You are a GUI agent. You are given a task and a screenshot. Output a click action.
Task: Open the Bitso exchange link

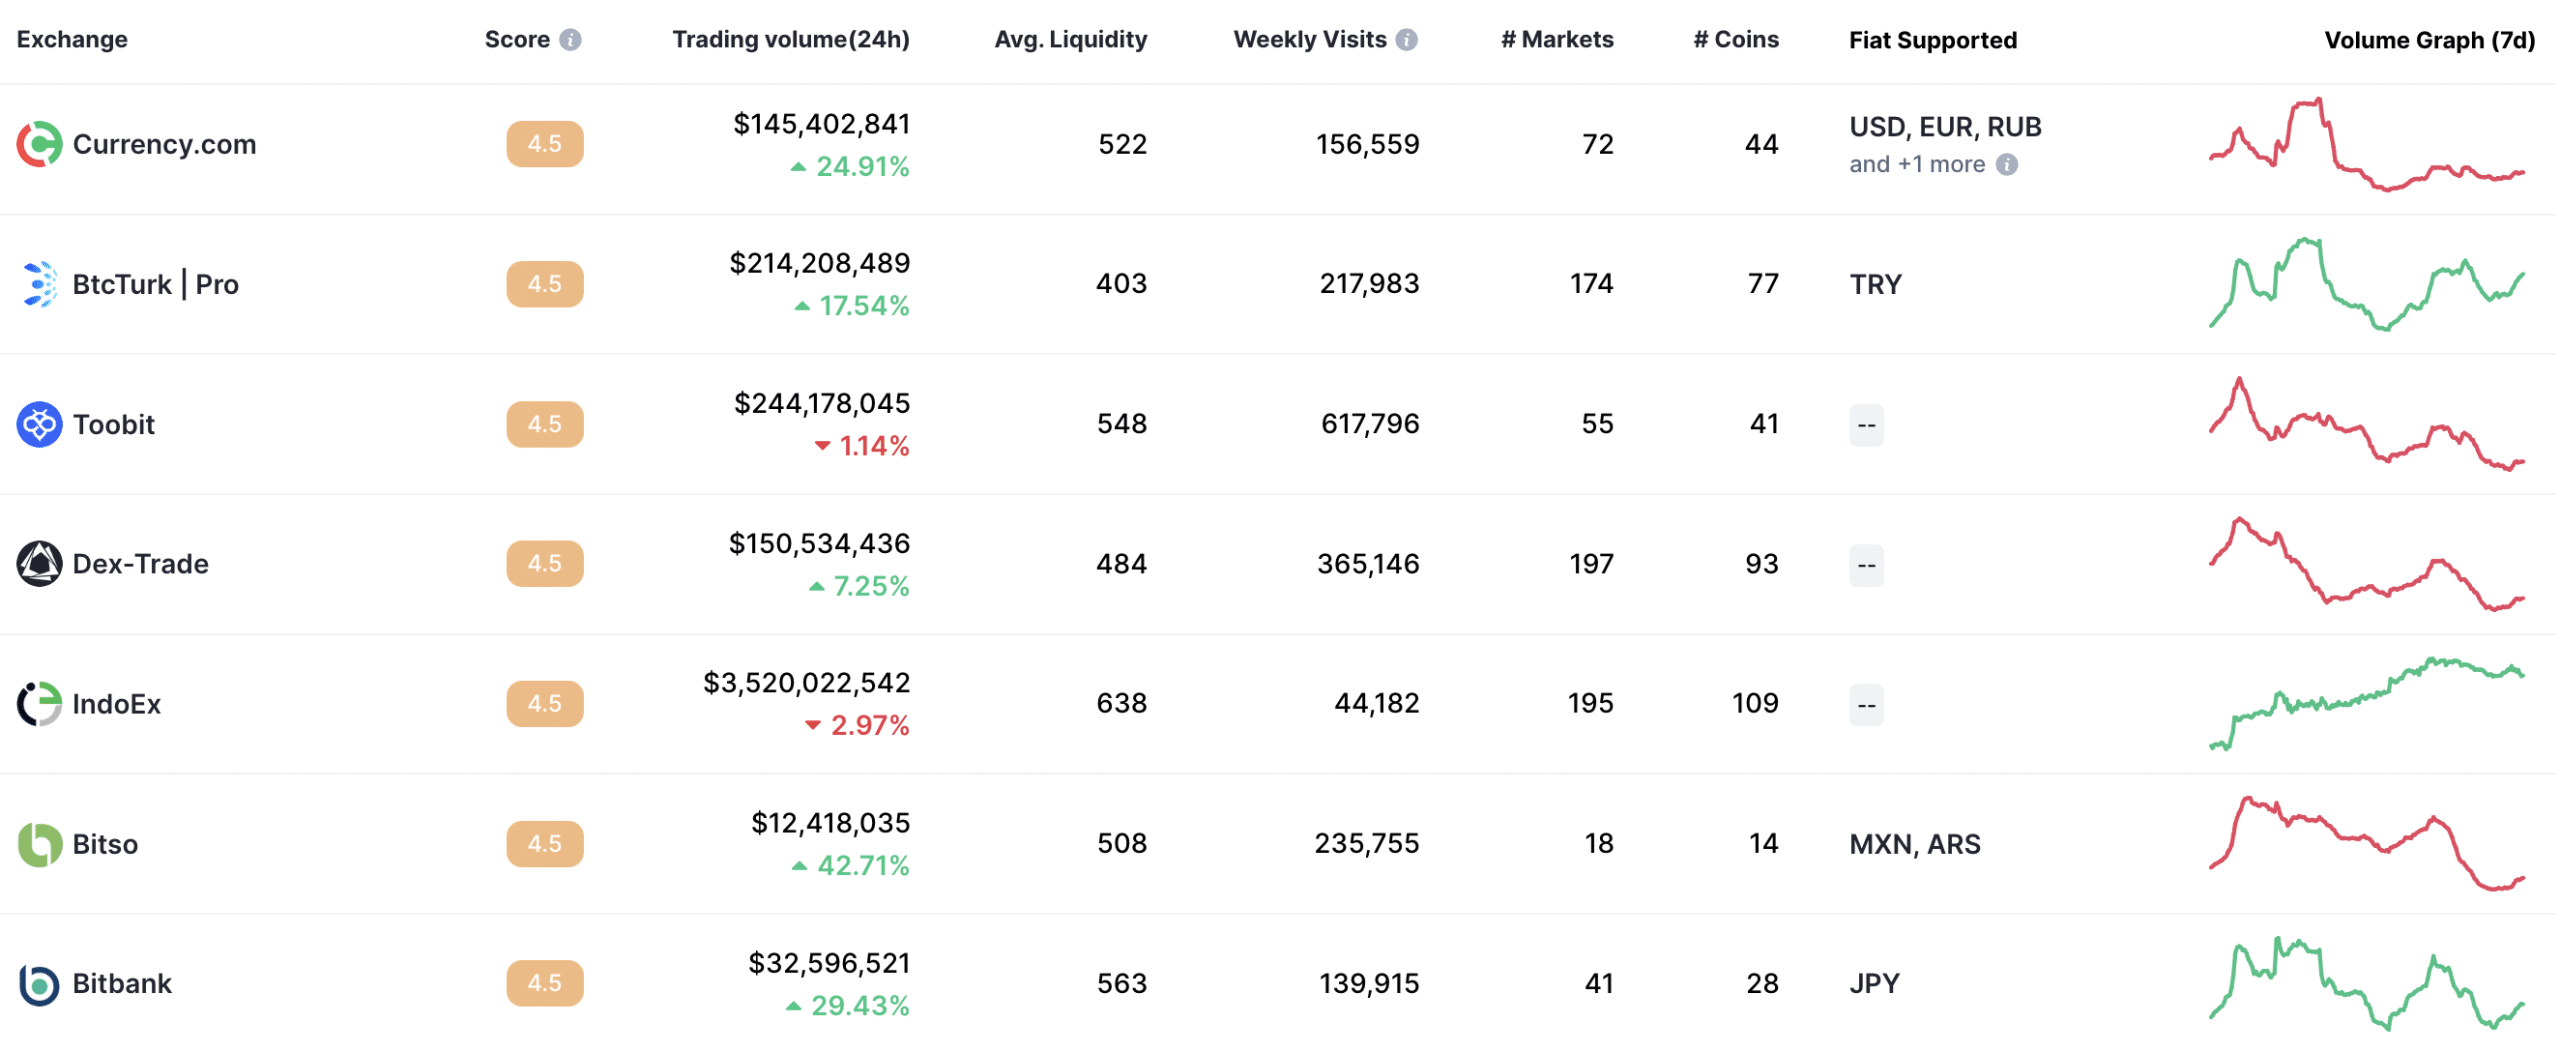tap(105, 844)
